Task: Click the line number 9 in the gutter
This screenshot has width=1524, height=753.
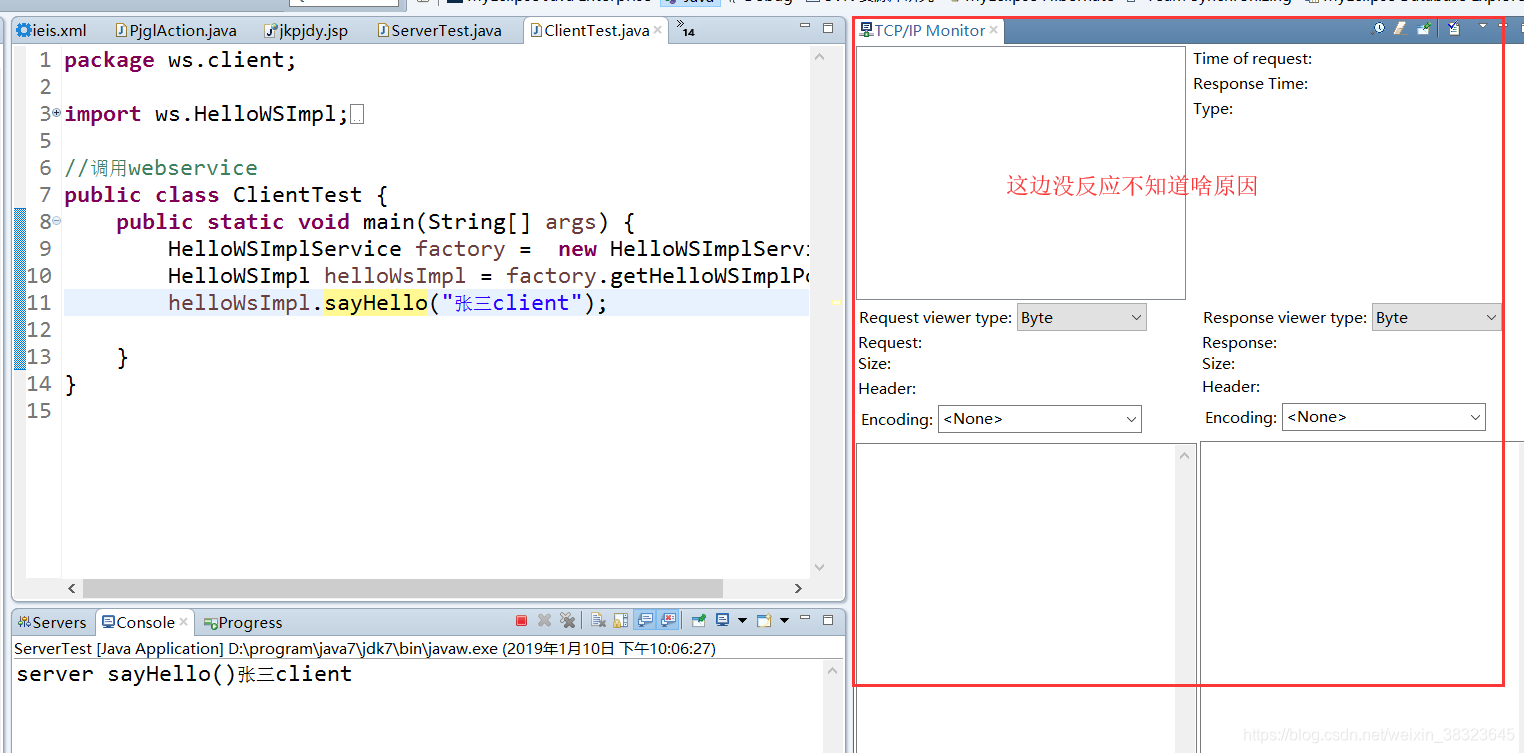Action: coord(45,249)
